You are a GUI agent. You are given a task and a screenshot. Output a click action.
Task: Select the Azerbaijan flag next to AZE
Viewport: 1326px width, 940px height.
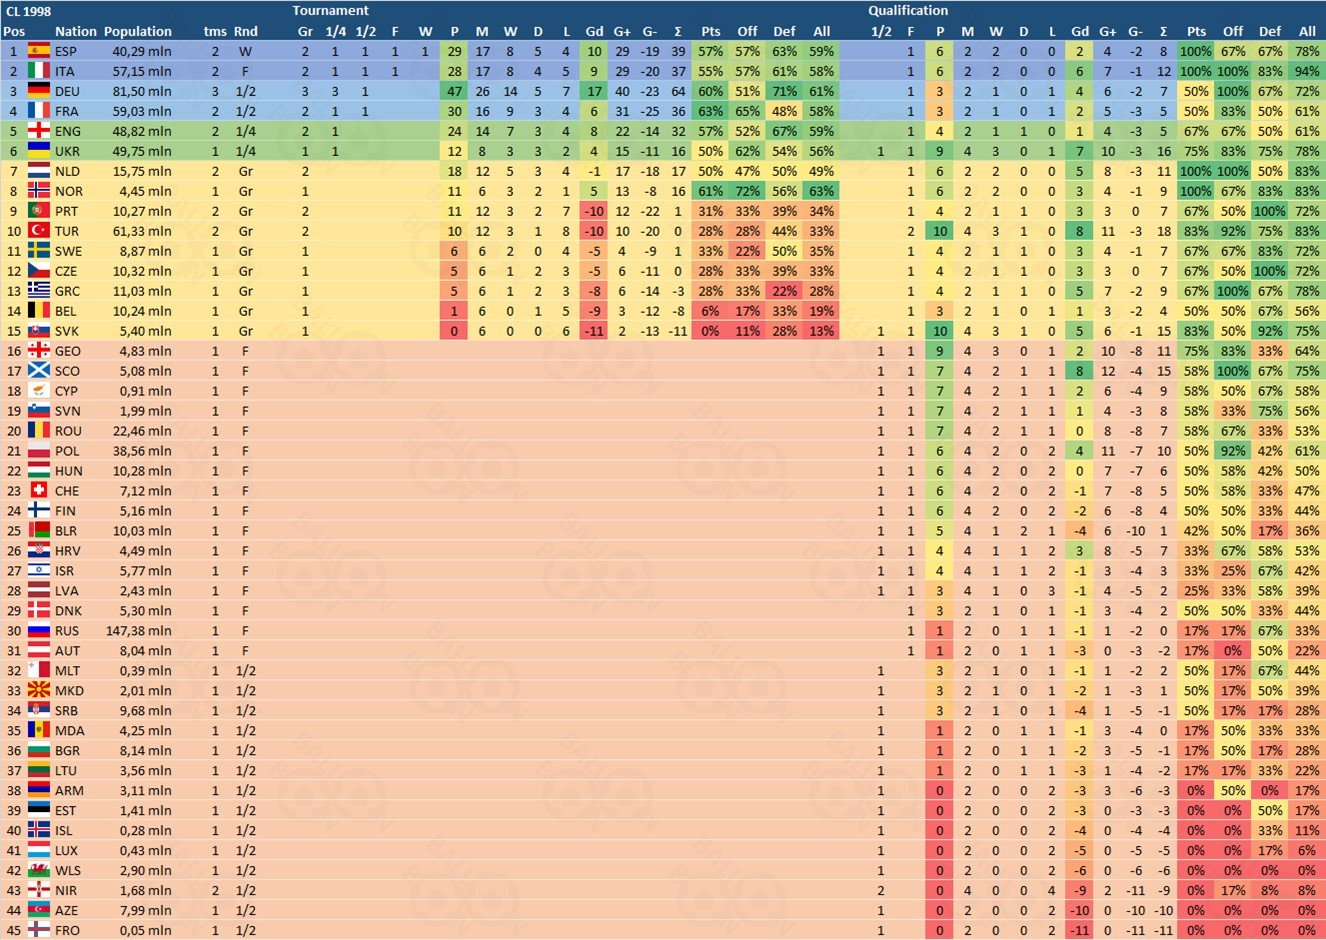(x=39, y=911)
